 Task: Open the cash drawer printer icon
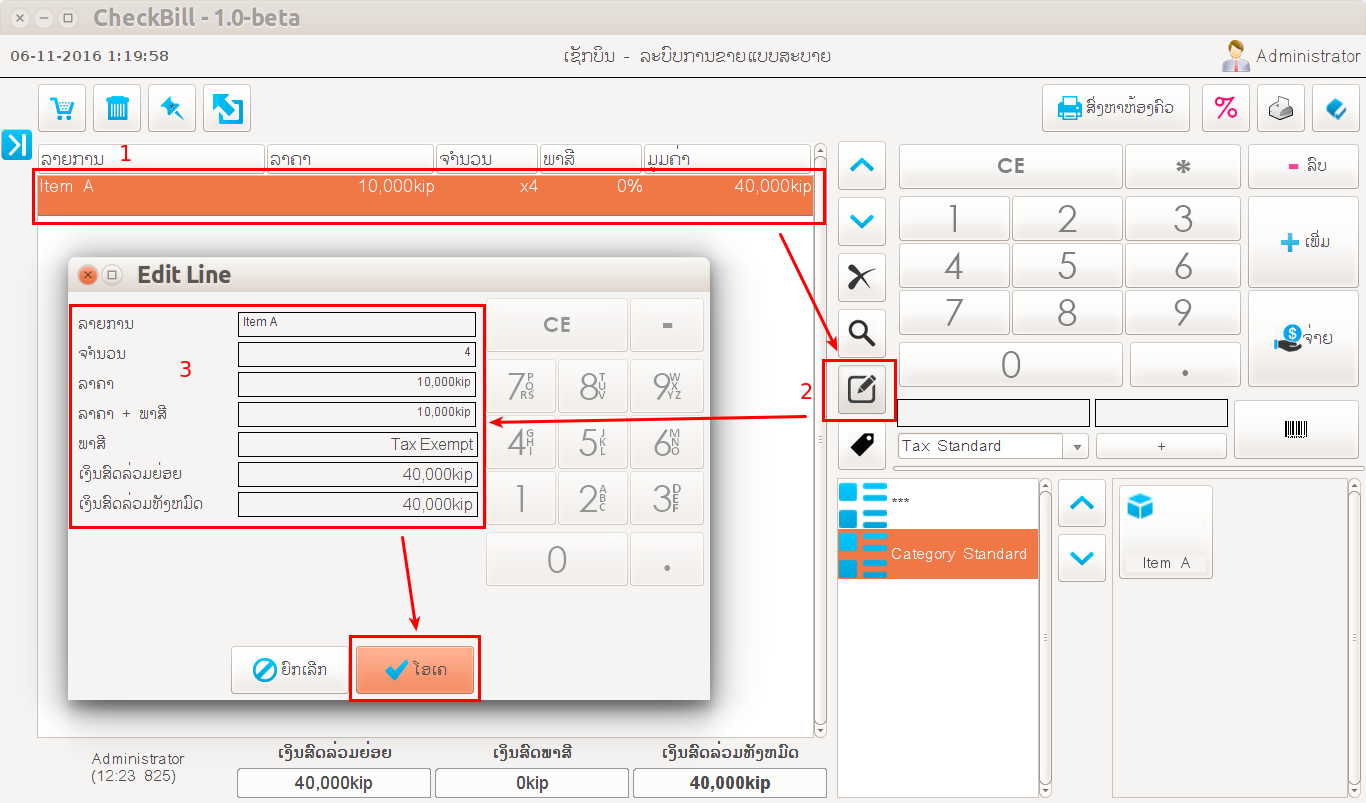pyautogui.click(x=1281, y=108)
